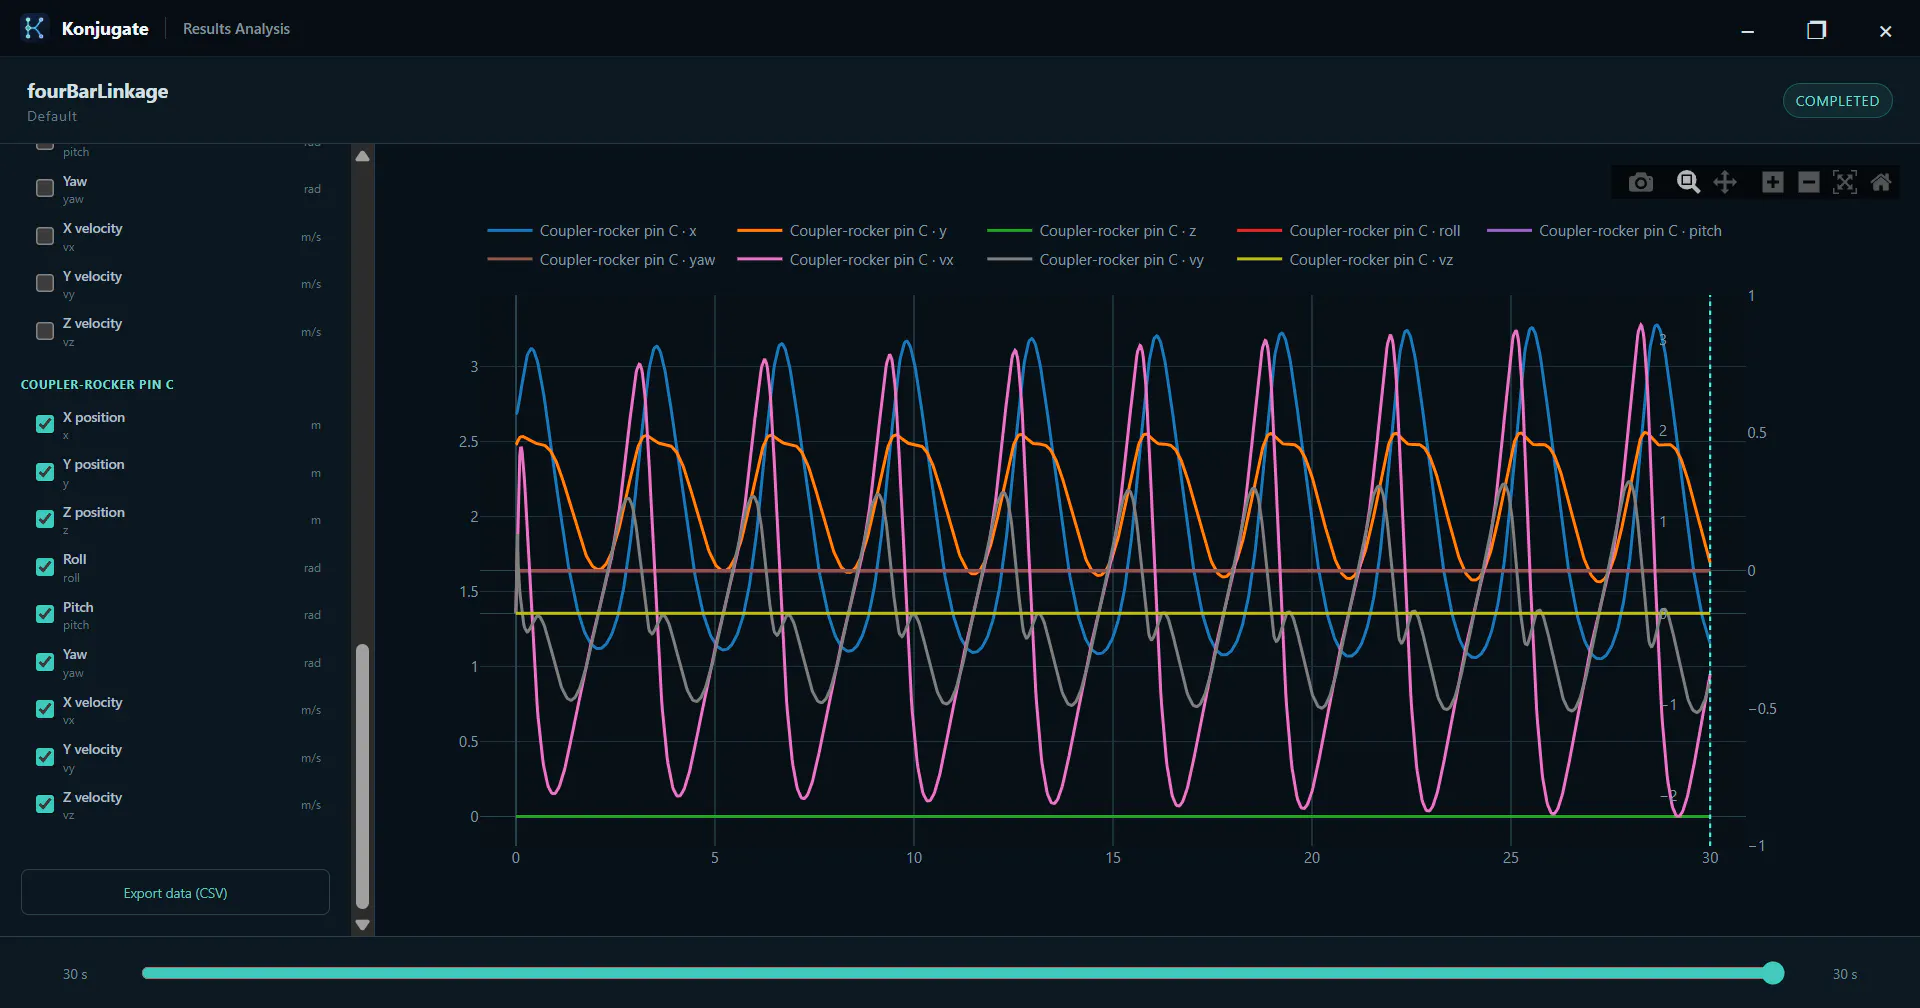Viewport: 1920px width, 1008px height.
Task: Select the Pan tool
Action: tap(1725, 182)
